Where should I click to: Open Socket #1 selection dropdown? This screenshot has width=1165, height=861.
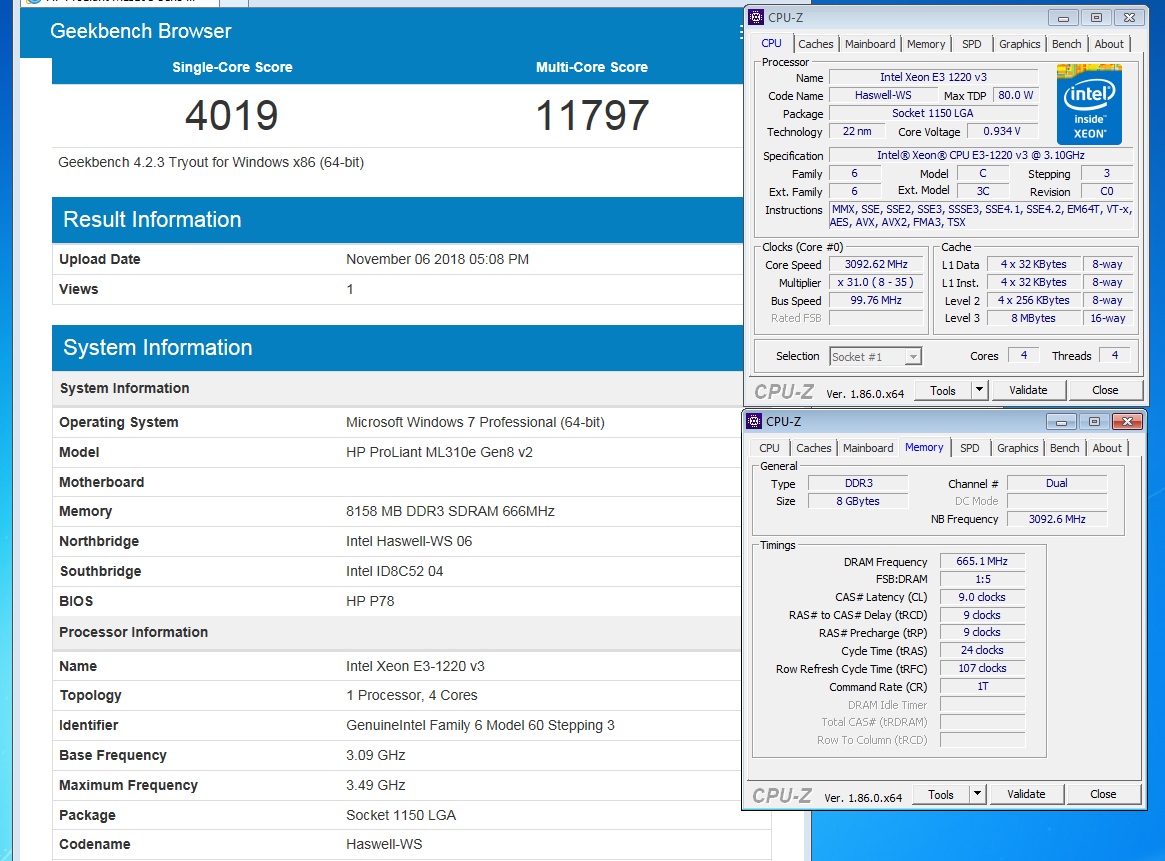click(x=875, y=357)
